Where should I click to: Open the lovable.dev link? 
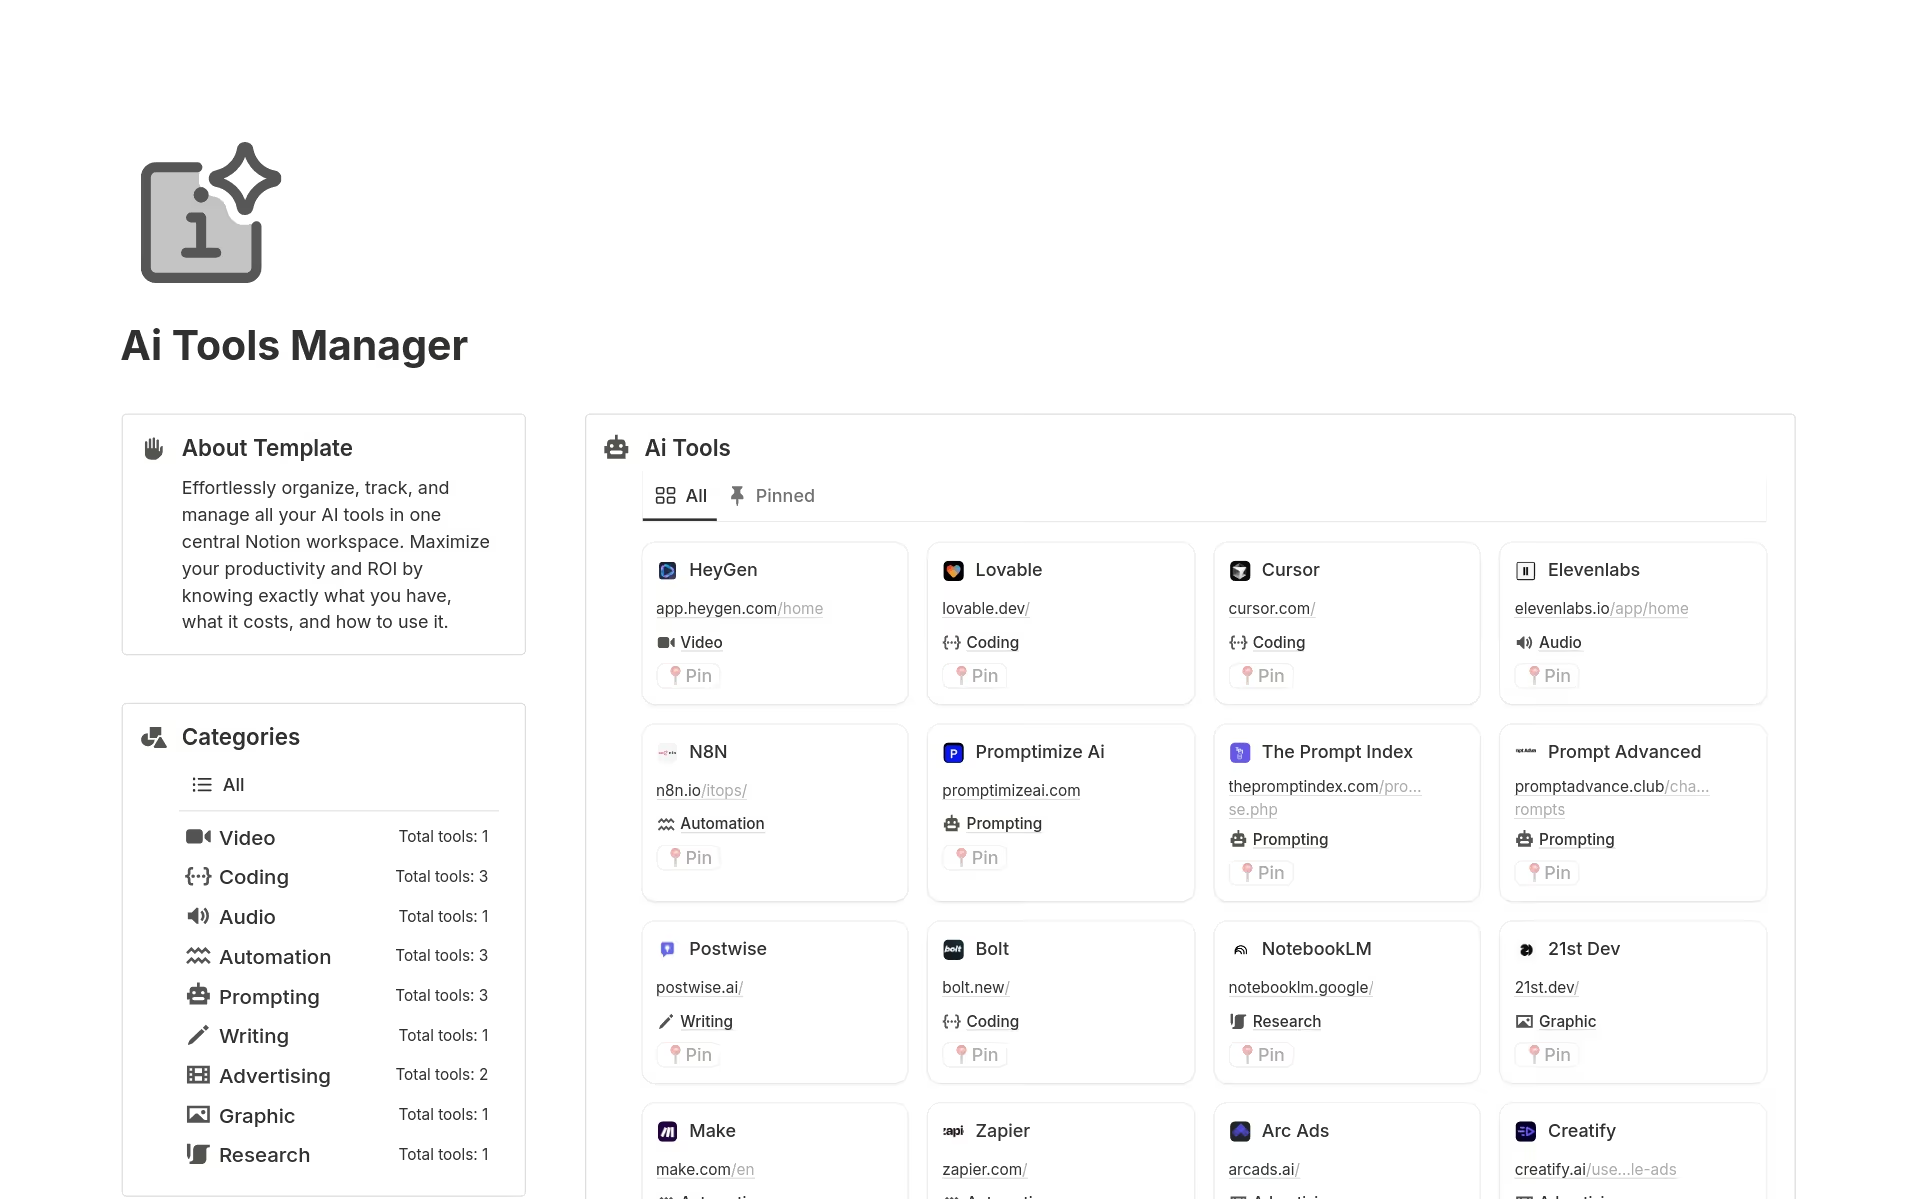click(x=984, y=608)
